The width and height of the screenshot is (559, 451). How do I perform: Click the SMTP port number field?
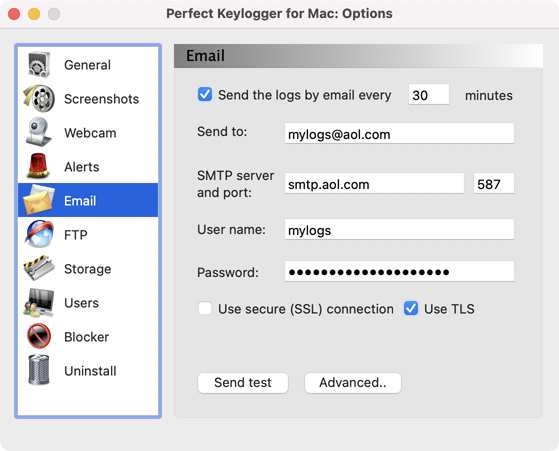click(x=494, y=184)
